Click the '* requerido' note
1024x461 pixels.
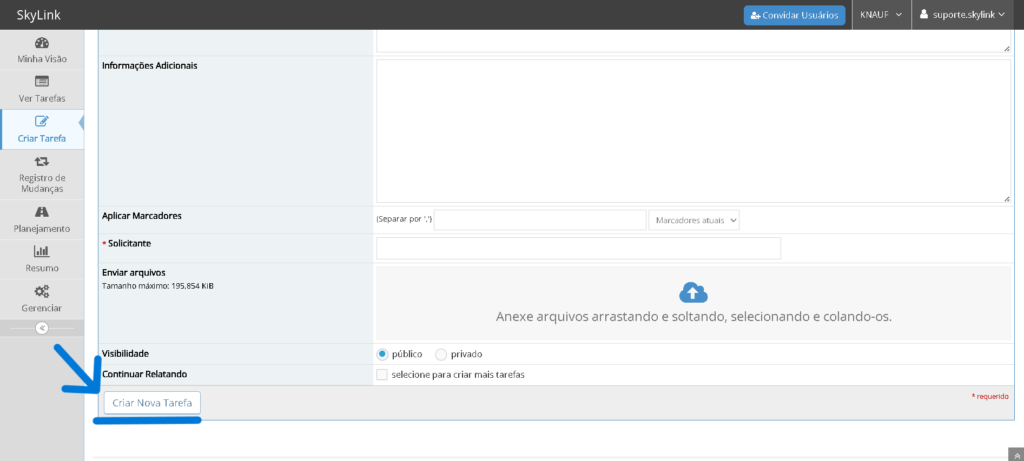pyautogui.click(x=990, y=396)
